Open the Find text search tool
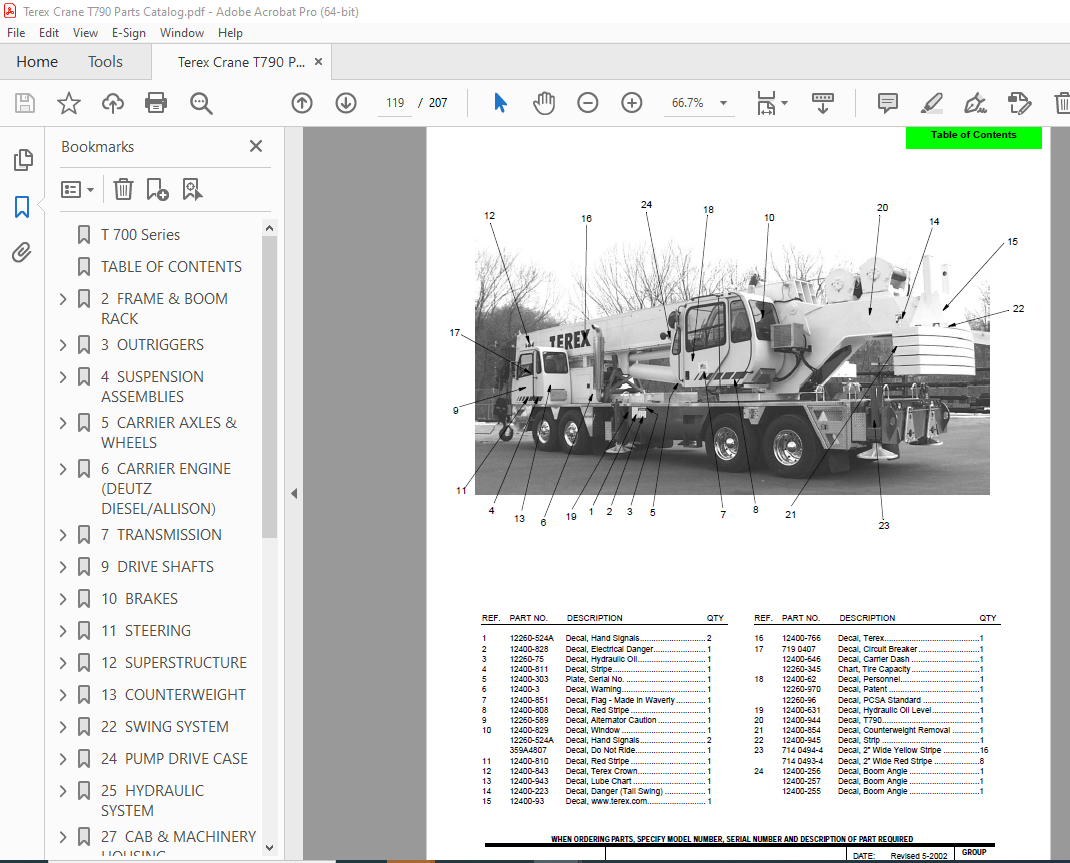The height and width of the screenshot is (863, 1070). pos(201,103)
